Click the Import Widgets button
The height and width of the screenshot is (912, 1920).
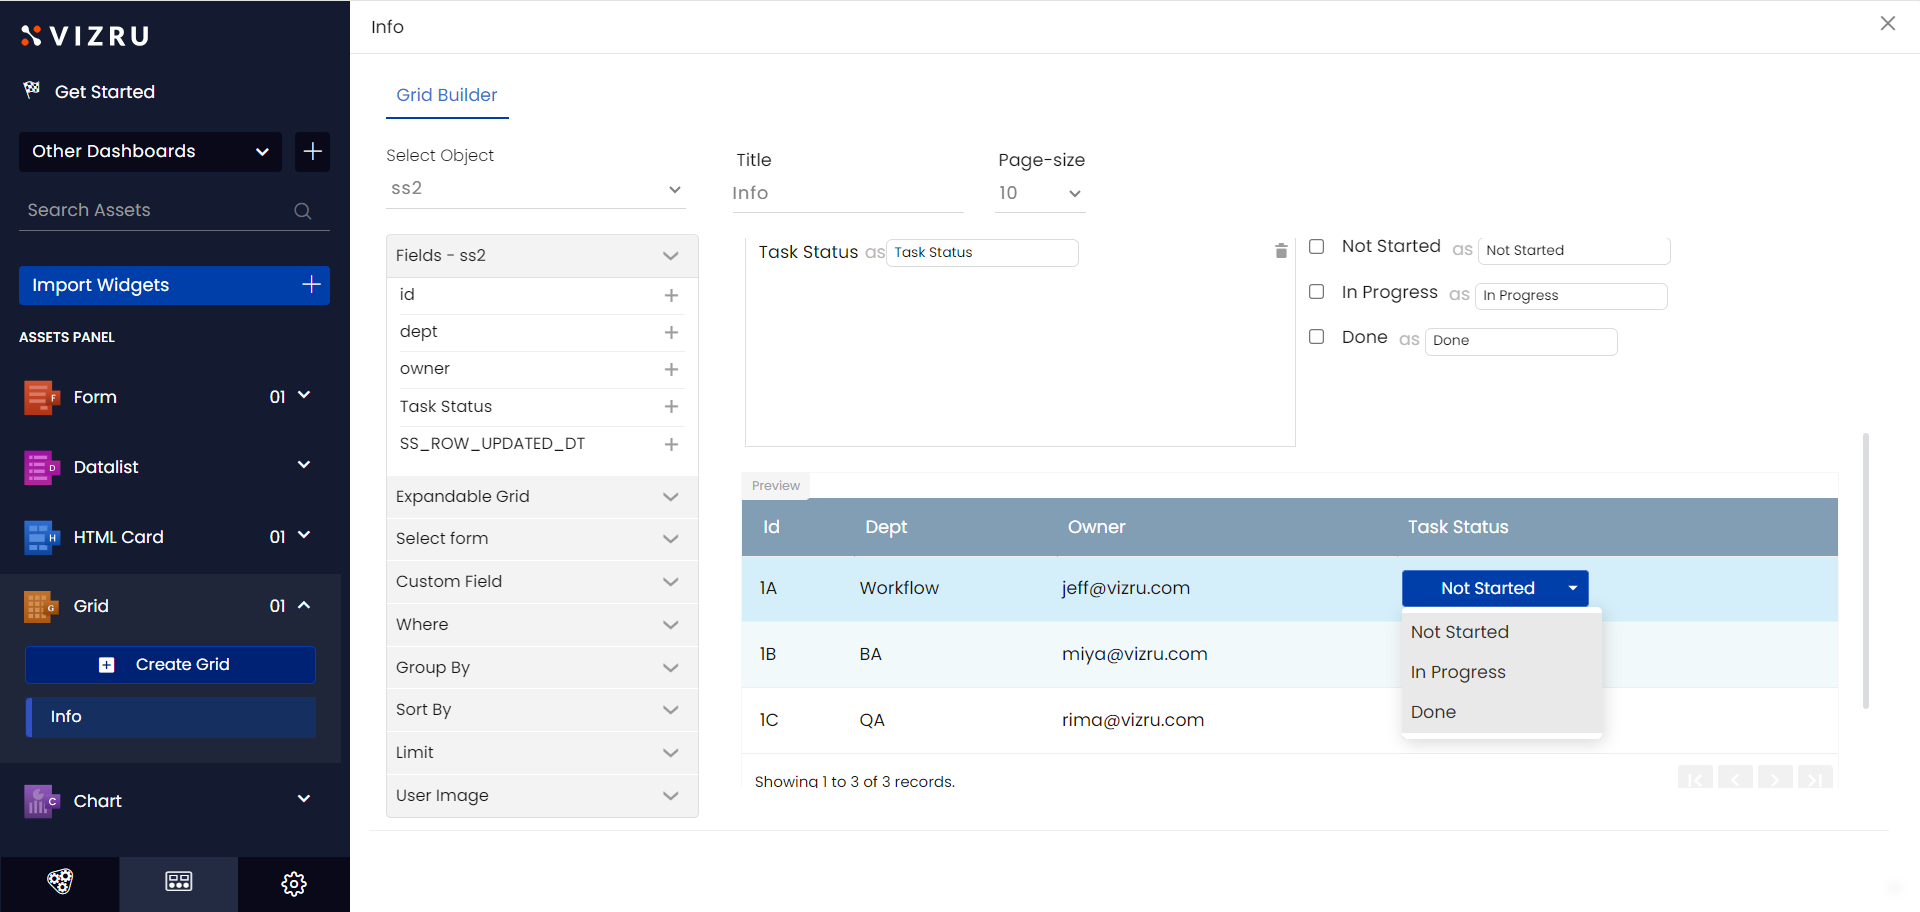[x=174, y=285]
